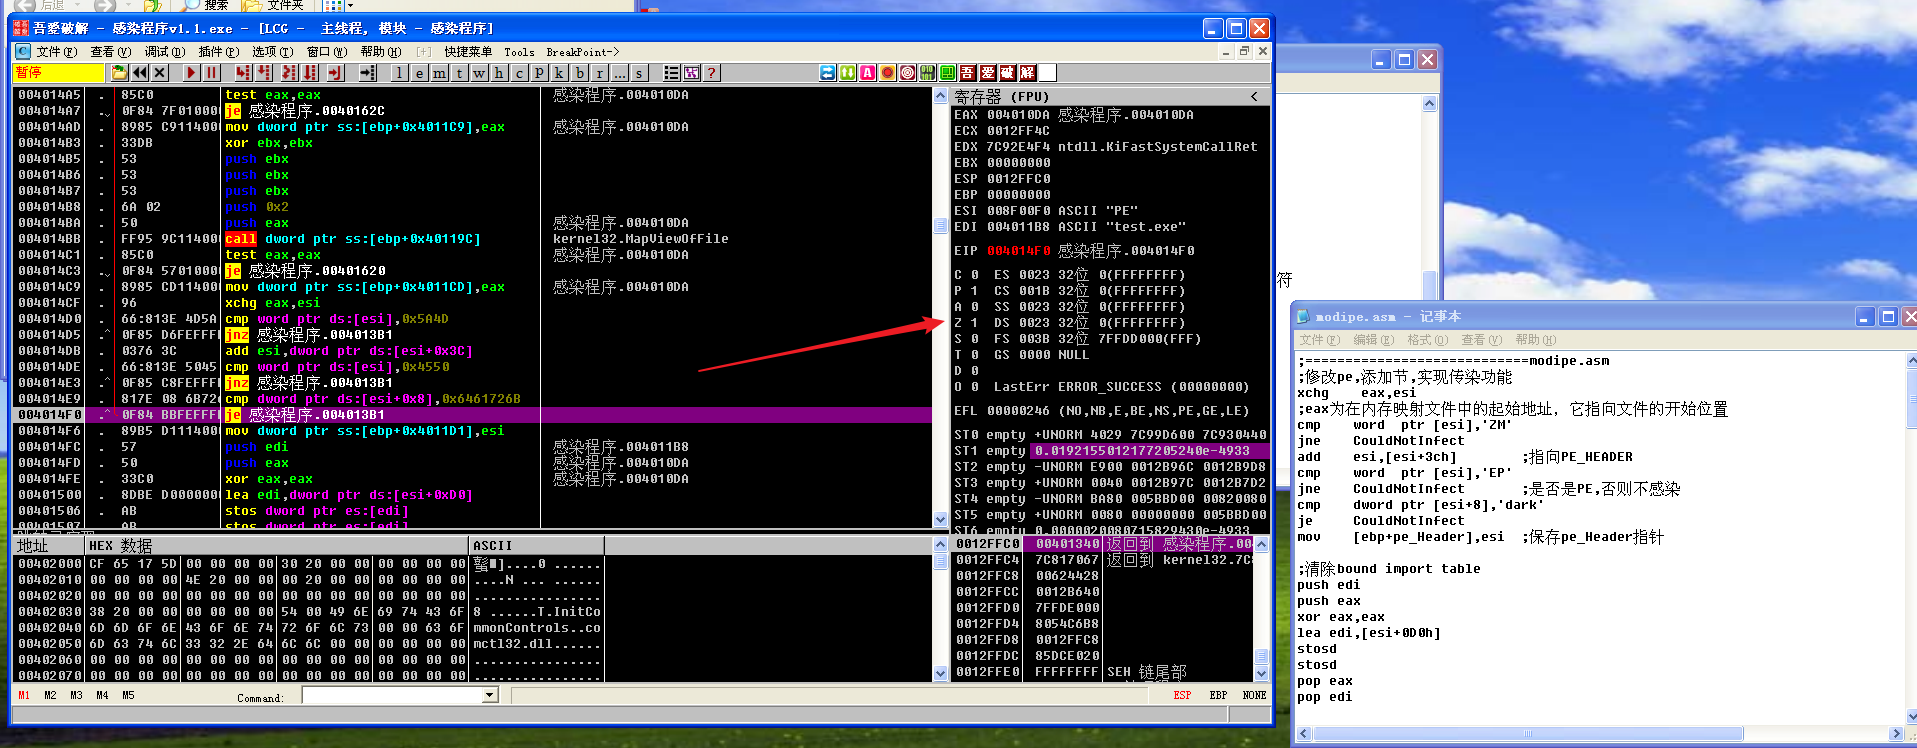This screenshot has height=748, width=1917.
Task: Click the execute till return icon
Action: pyautogui.click(x=335, y=73)
